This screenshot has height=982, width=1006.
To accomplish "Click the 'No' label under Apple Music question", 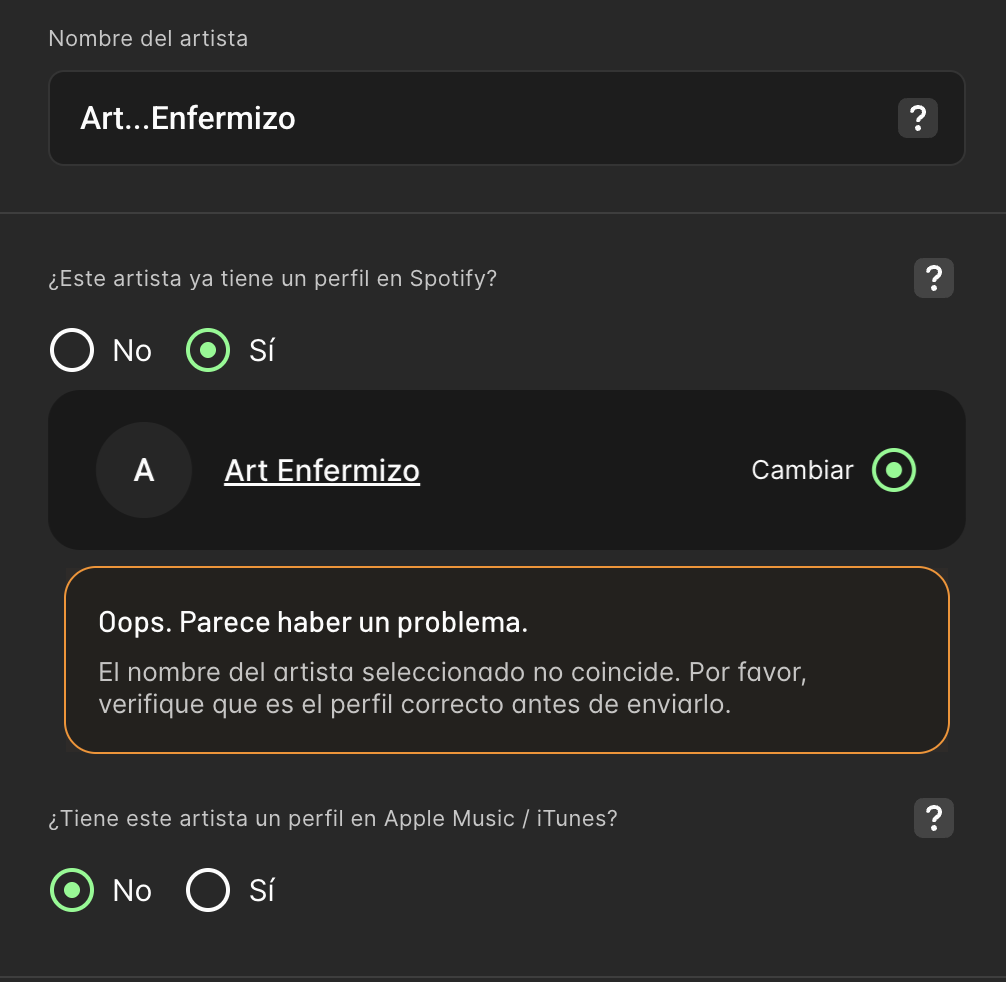I will pos(132,891).
